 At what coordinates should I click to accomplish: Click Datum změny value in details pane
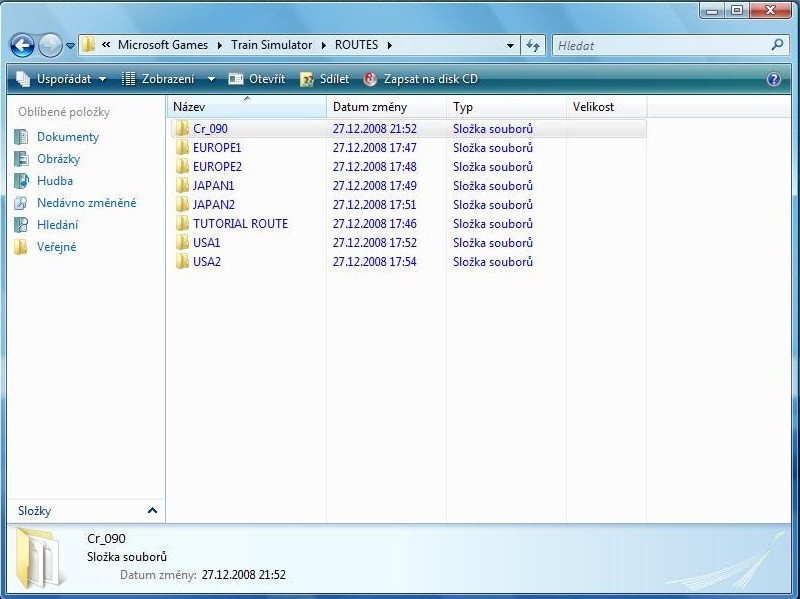pos(243,575)
